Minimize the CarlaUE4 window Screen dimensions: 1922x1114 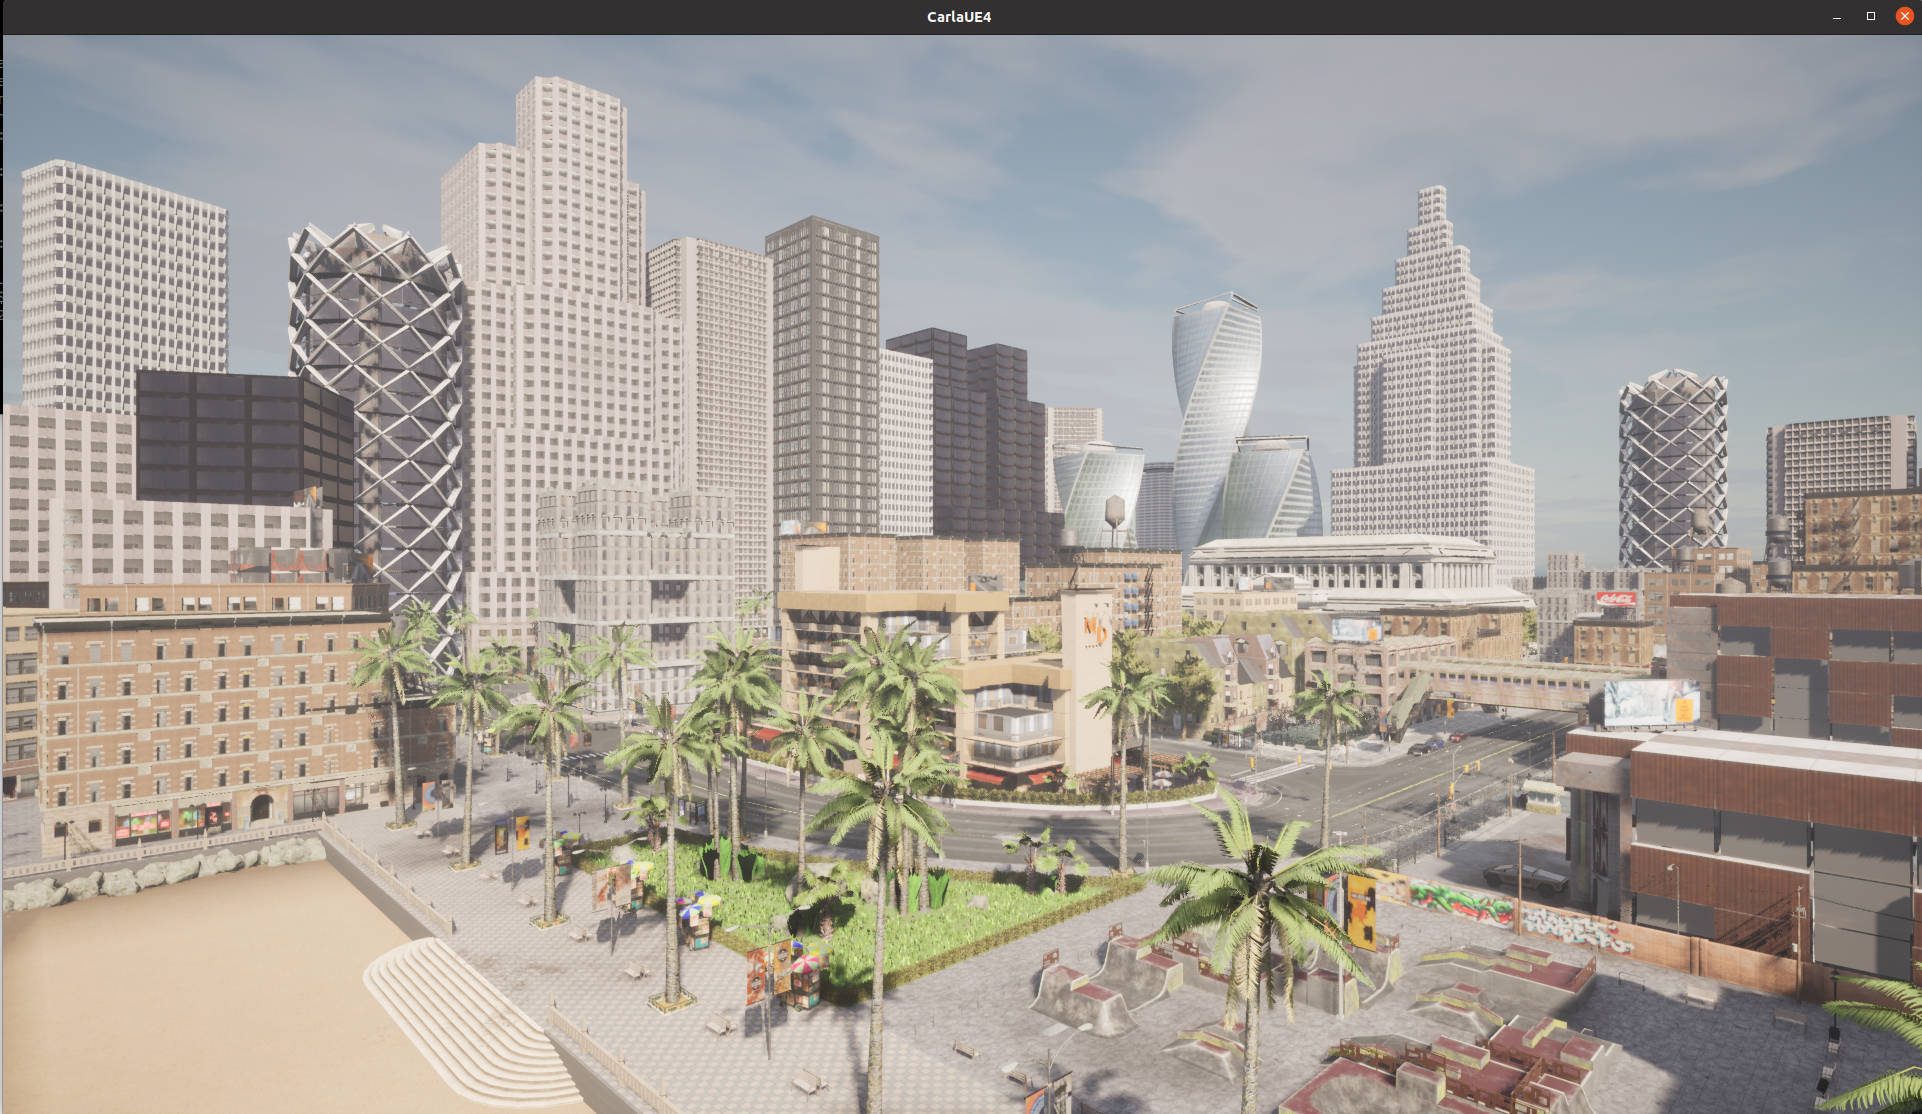coord(1837,16)
